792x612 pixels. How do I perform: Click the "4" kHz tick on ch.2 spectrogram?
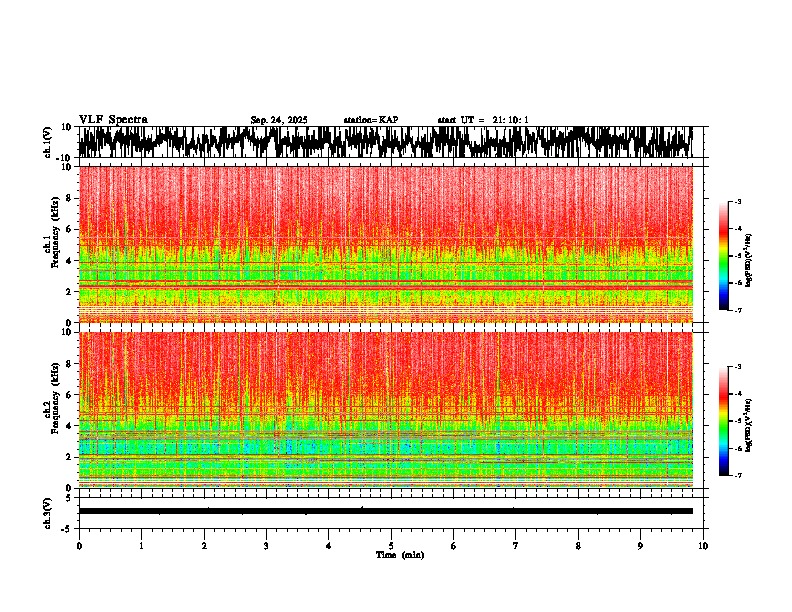[69, 426]
